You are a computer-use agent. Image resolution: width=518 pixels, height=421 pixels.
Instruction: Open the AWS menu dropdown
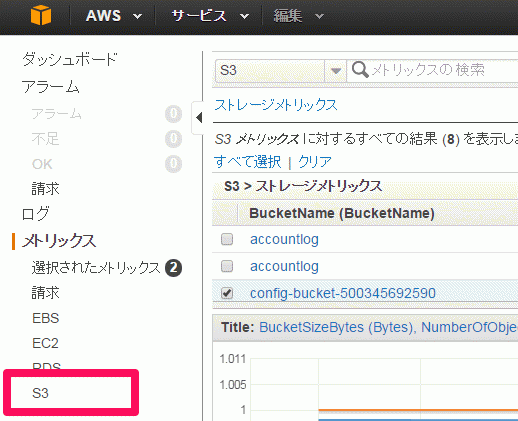pos(114,16)
